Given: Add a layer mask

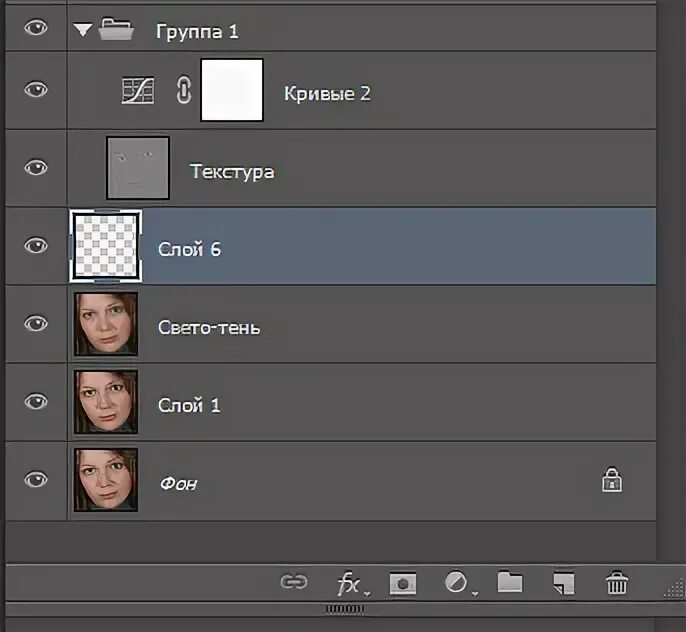Looking at the screenshot, I should point(403,584).
